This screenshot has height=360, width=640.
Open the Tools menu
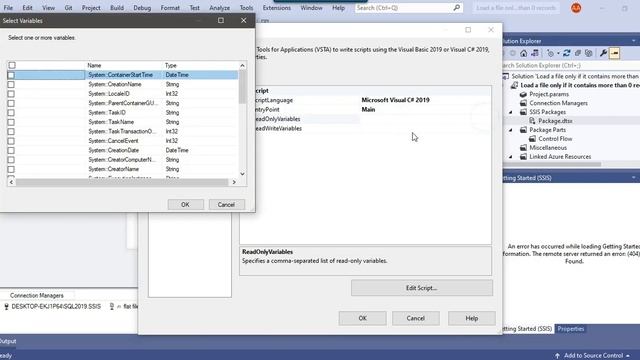click(x=246, y=8)
